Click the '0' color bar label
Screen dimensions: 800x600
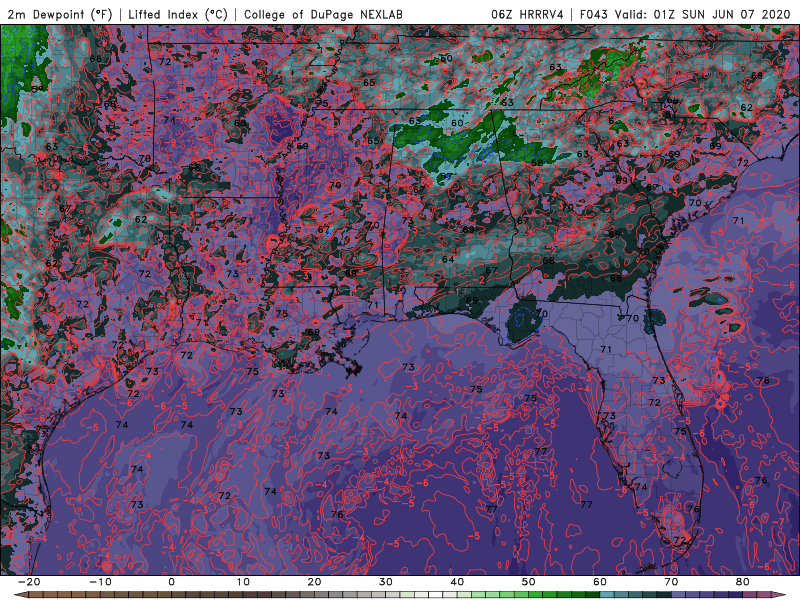(x=171, y=582)
